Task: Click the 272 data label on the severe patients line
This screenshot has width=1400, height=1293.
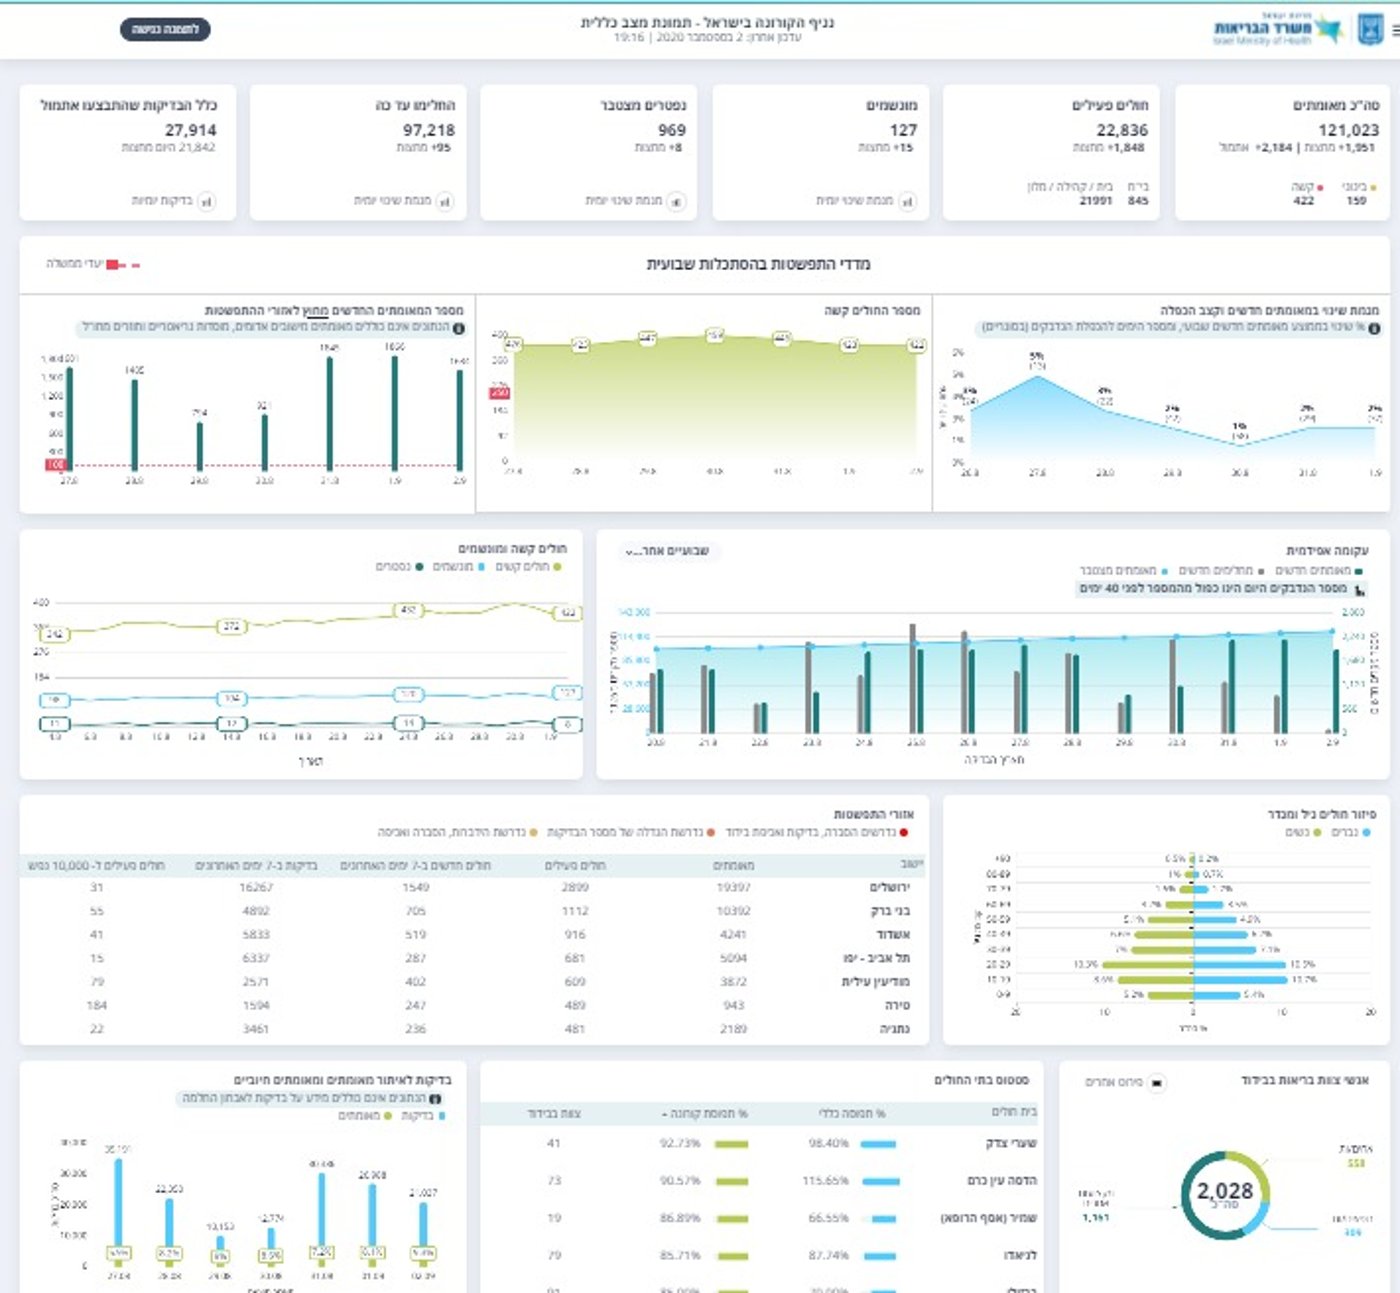Action: pos(232,626)
